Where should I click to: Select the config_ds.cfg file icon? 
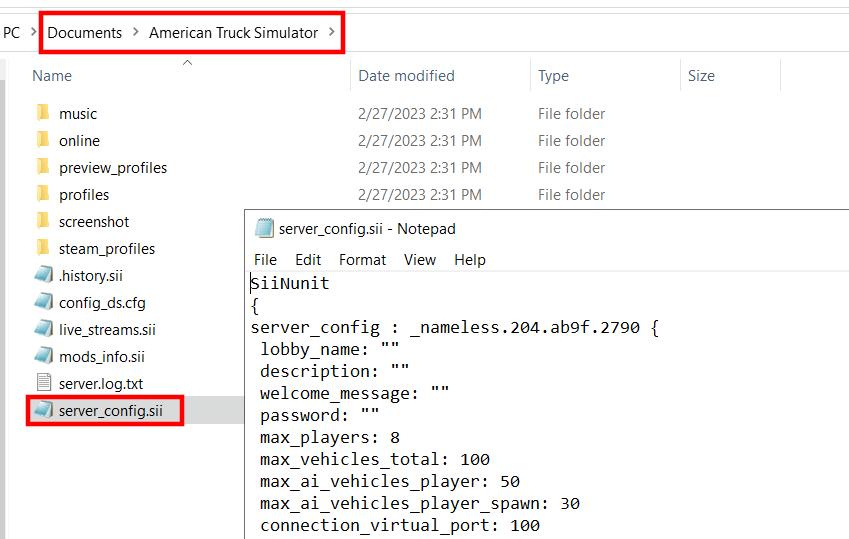coord(44,302)
